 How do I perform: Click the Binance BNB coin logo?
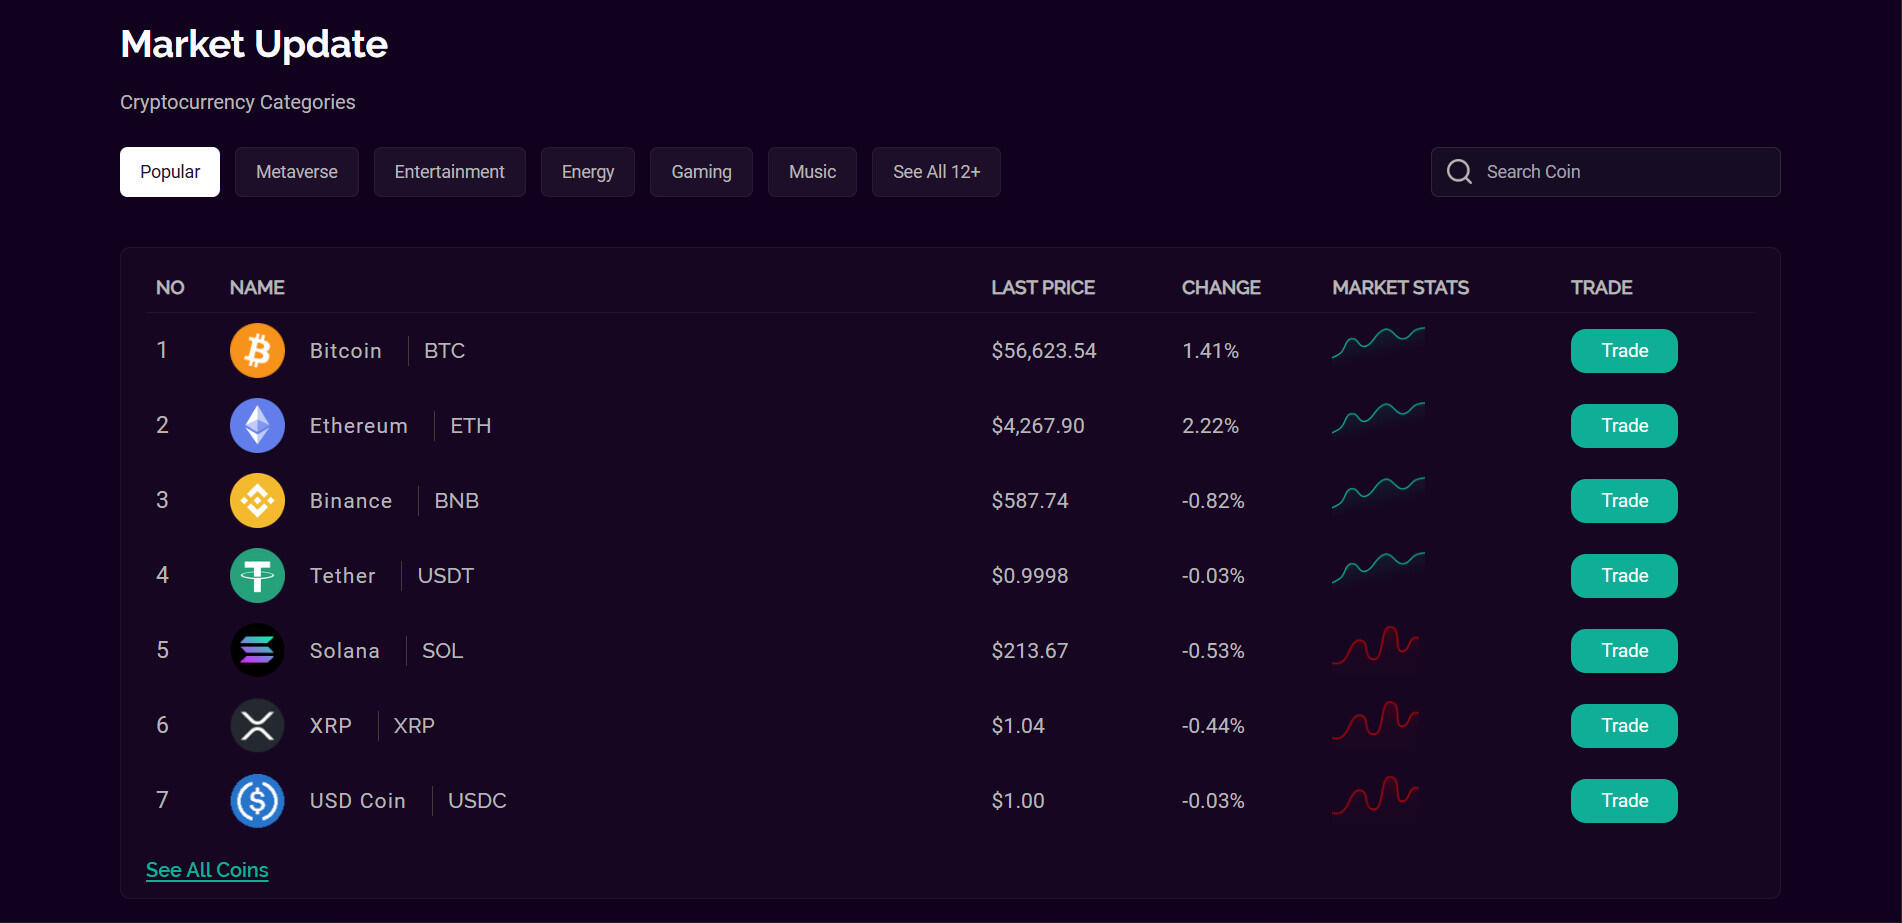[257, 501]
